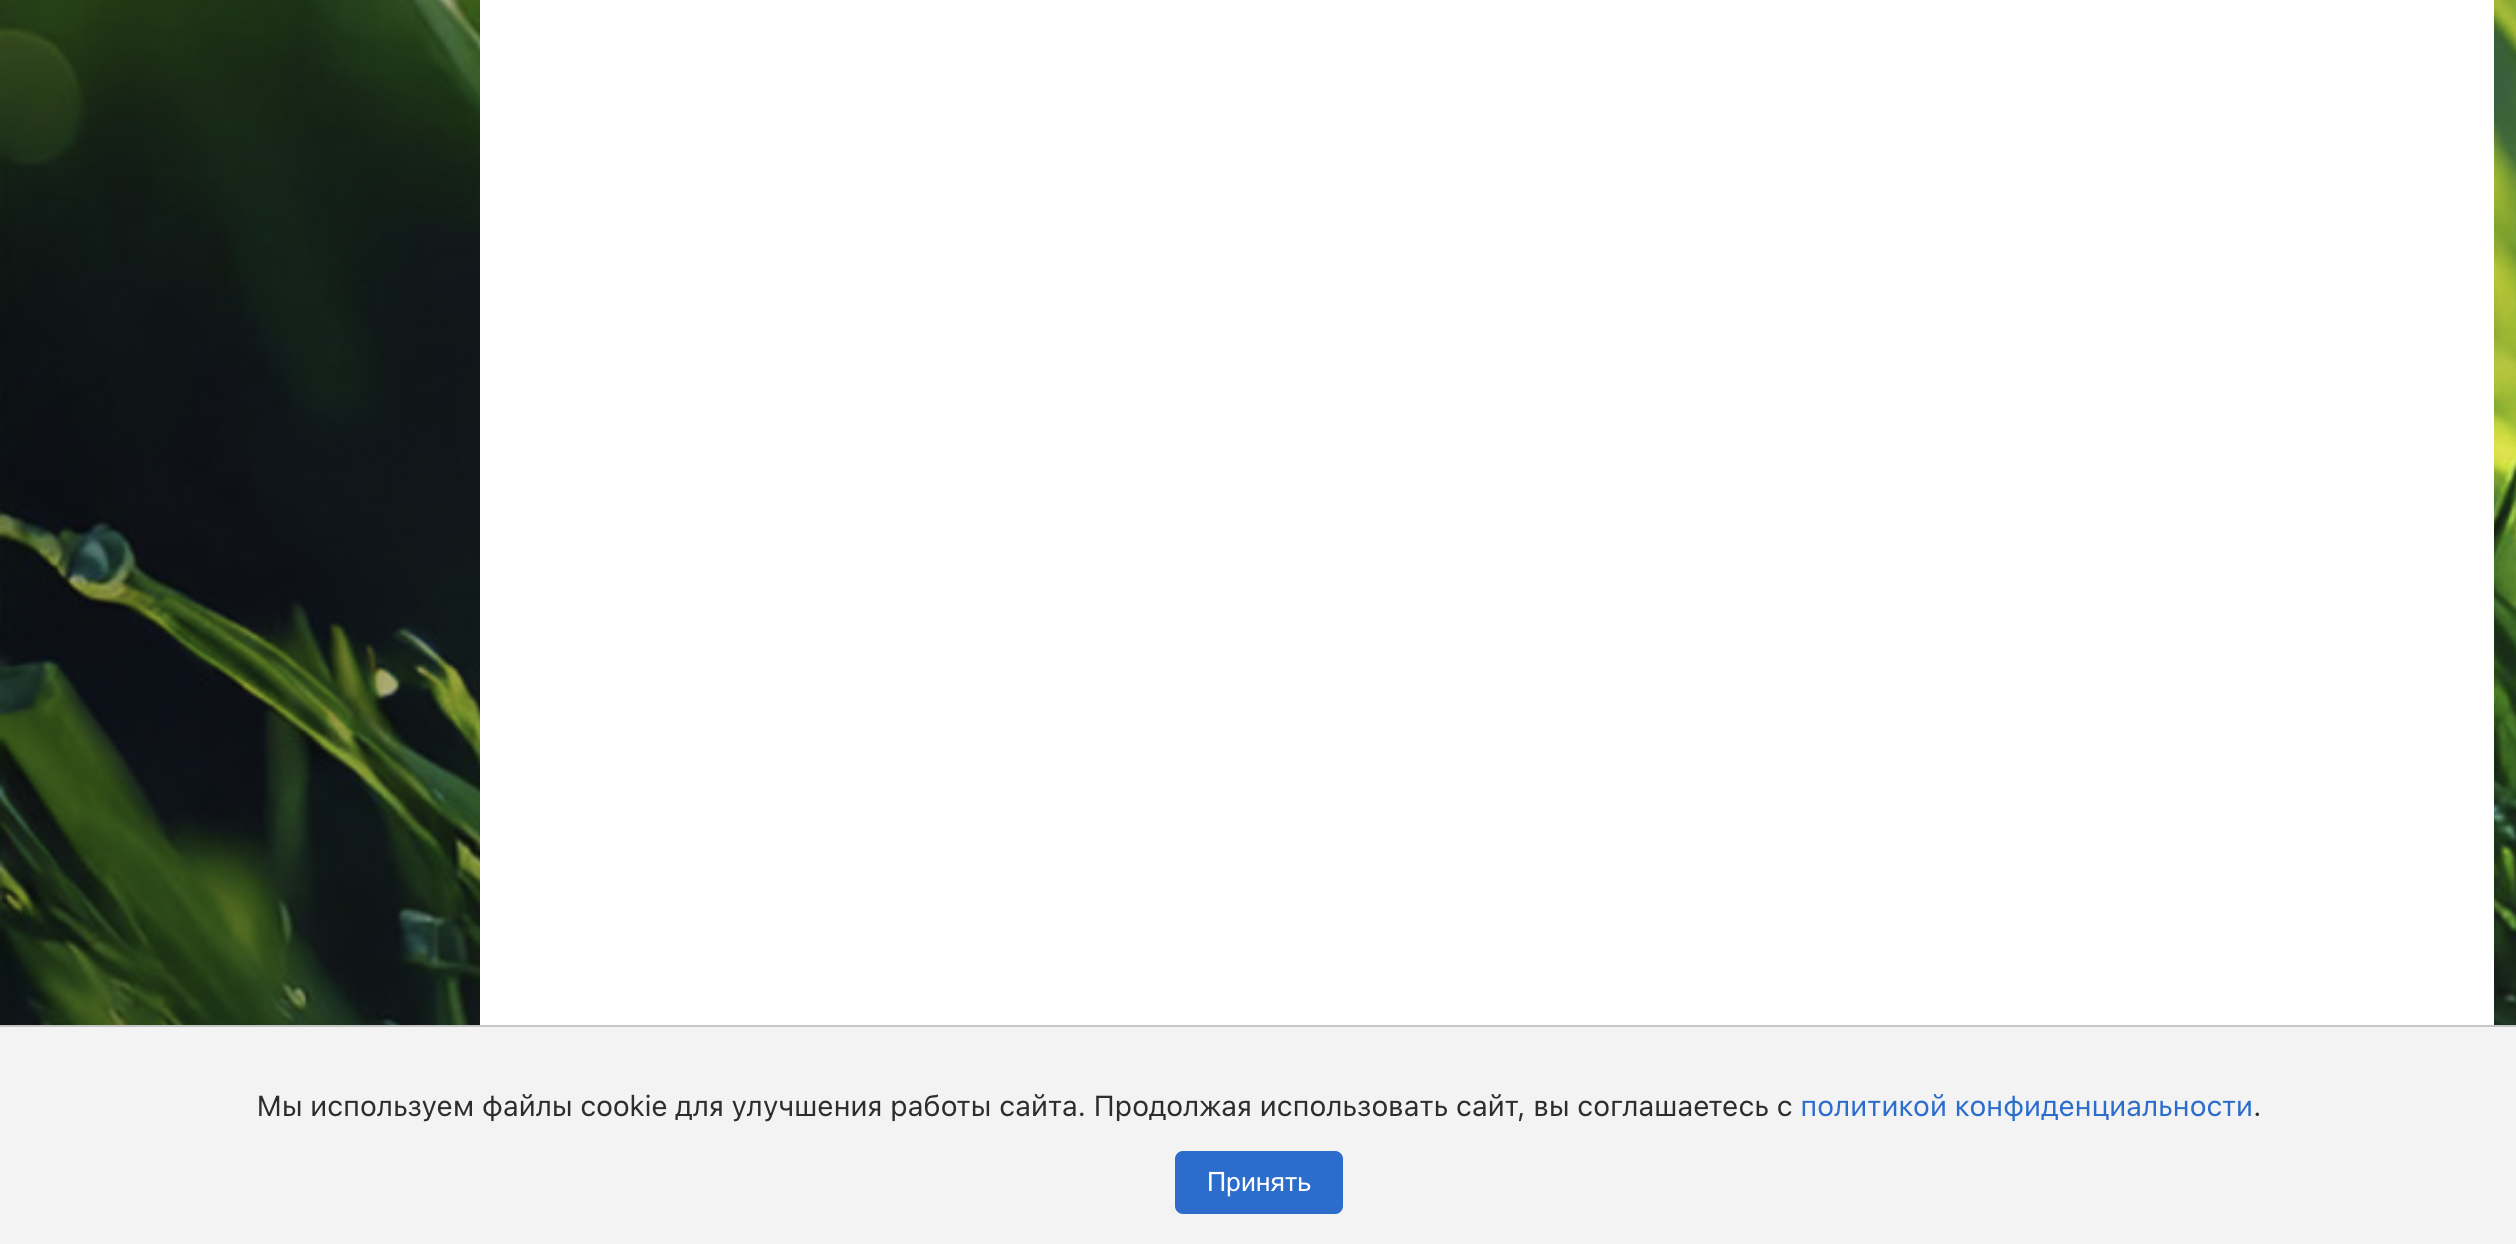Click the phrase улучшения работы сайта

pyautogui.click(x=907, y=1107)
